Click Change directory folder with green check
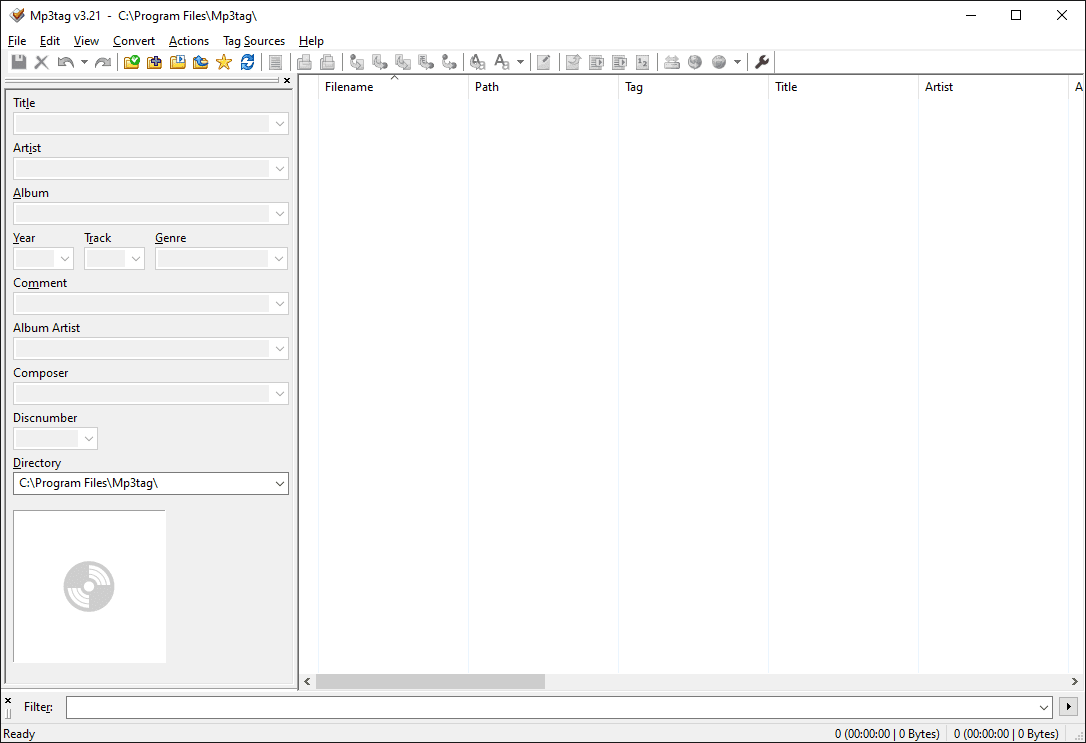 coord(132,62)
